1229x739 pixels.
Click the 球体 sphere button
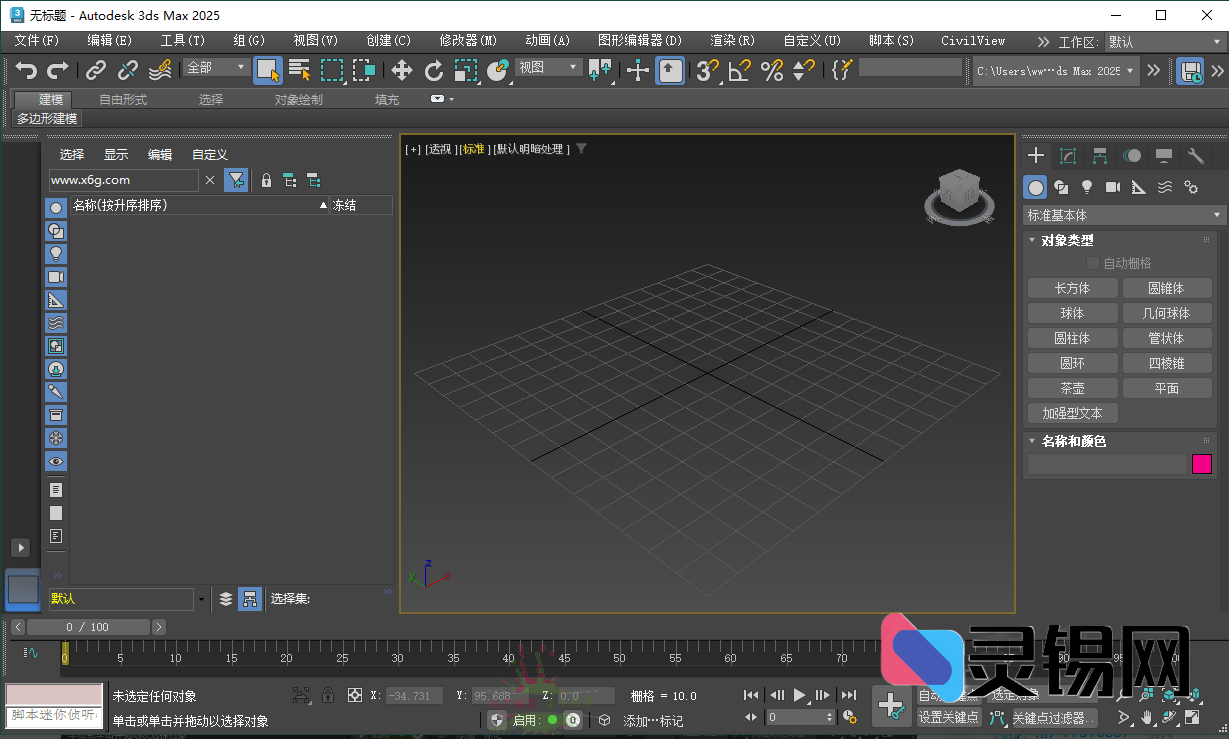pos(1072,313)
